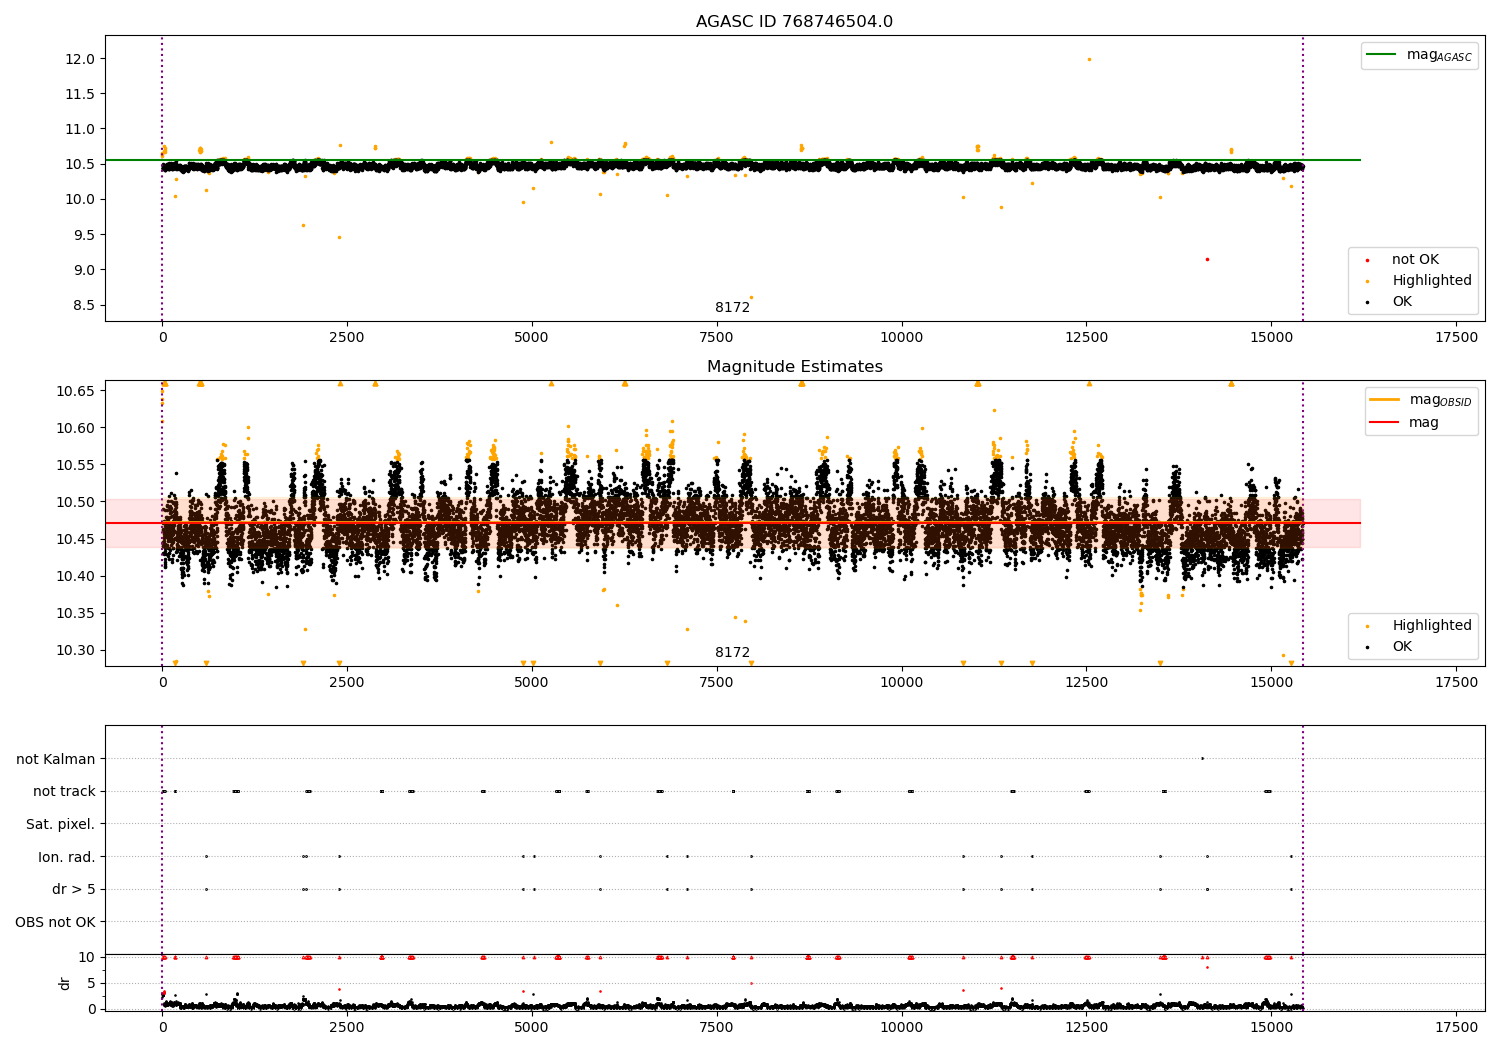The image size is (1500, 1050).
Task: Click the orange line sample beside mag OBSID
Action: tap(1385, 400)
